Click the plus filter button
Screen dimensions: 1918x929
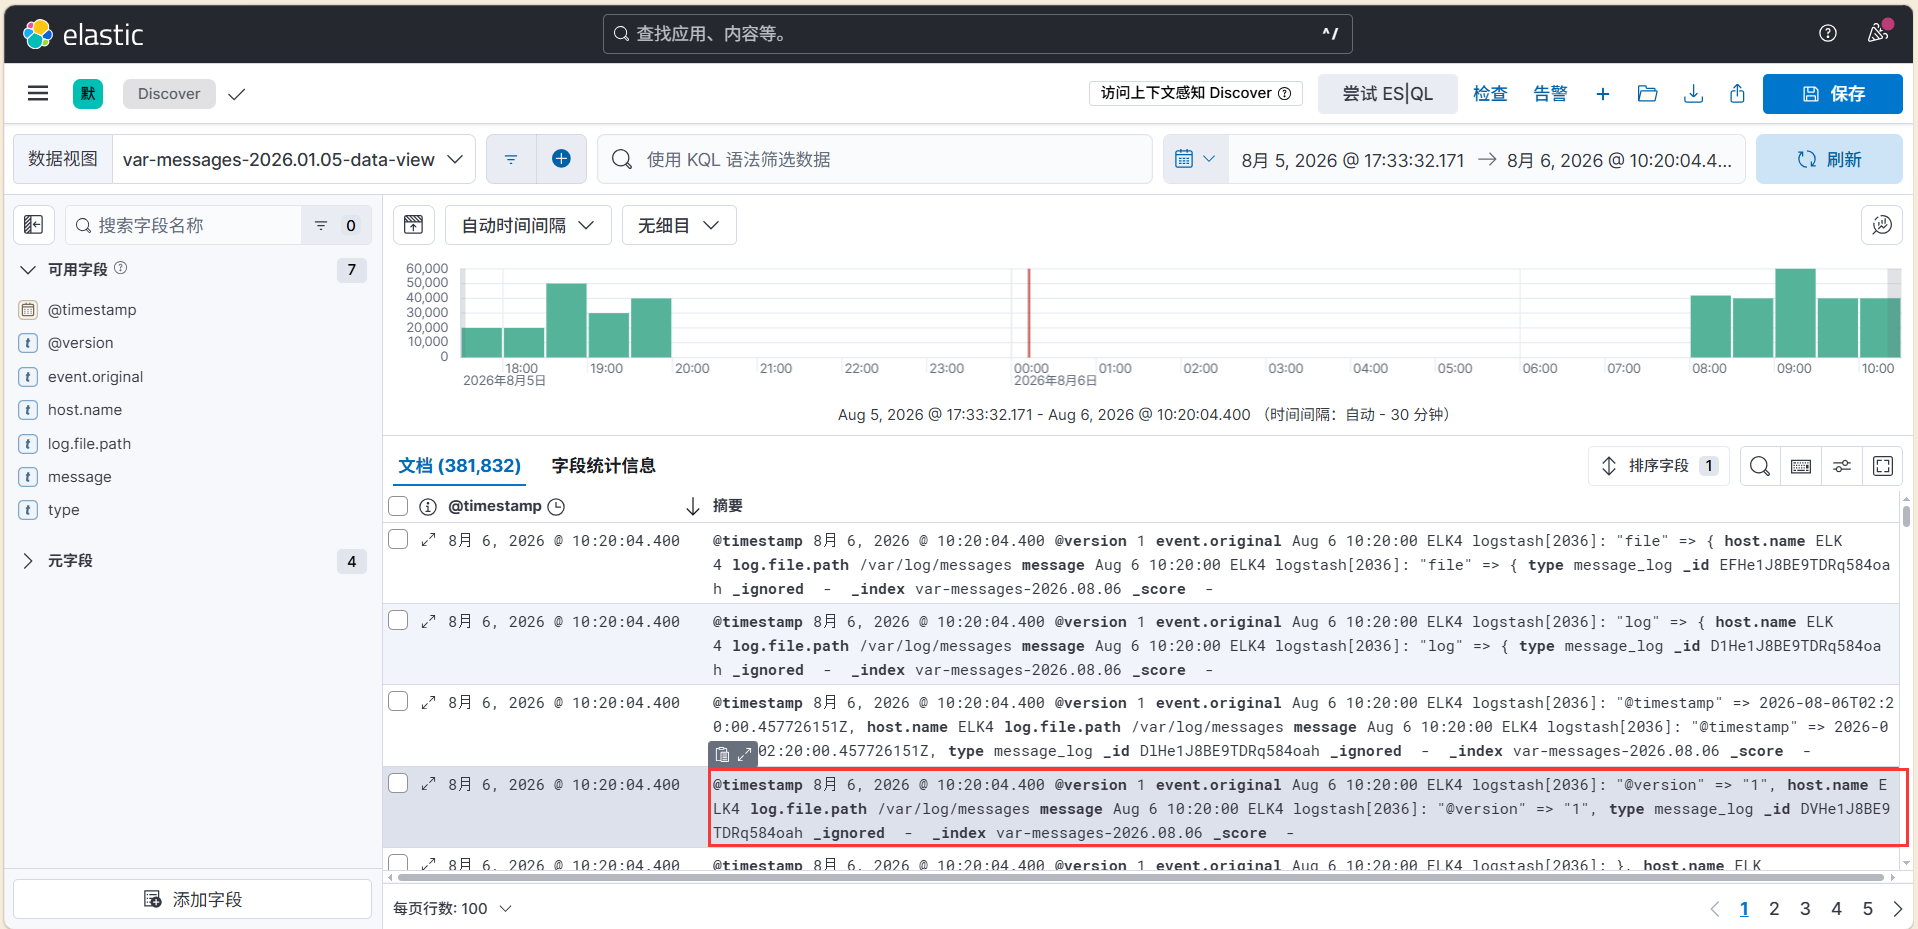[561, 159]
